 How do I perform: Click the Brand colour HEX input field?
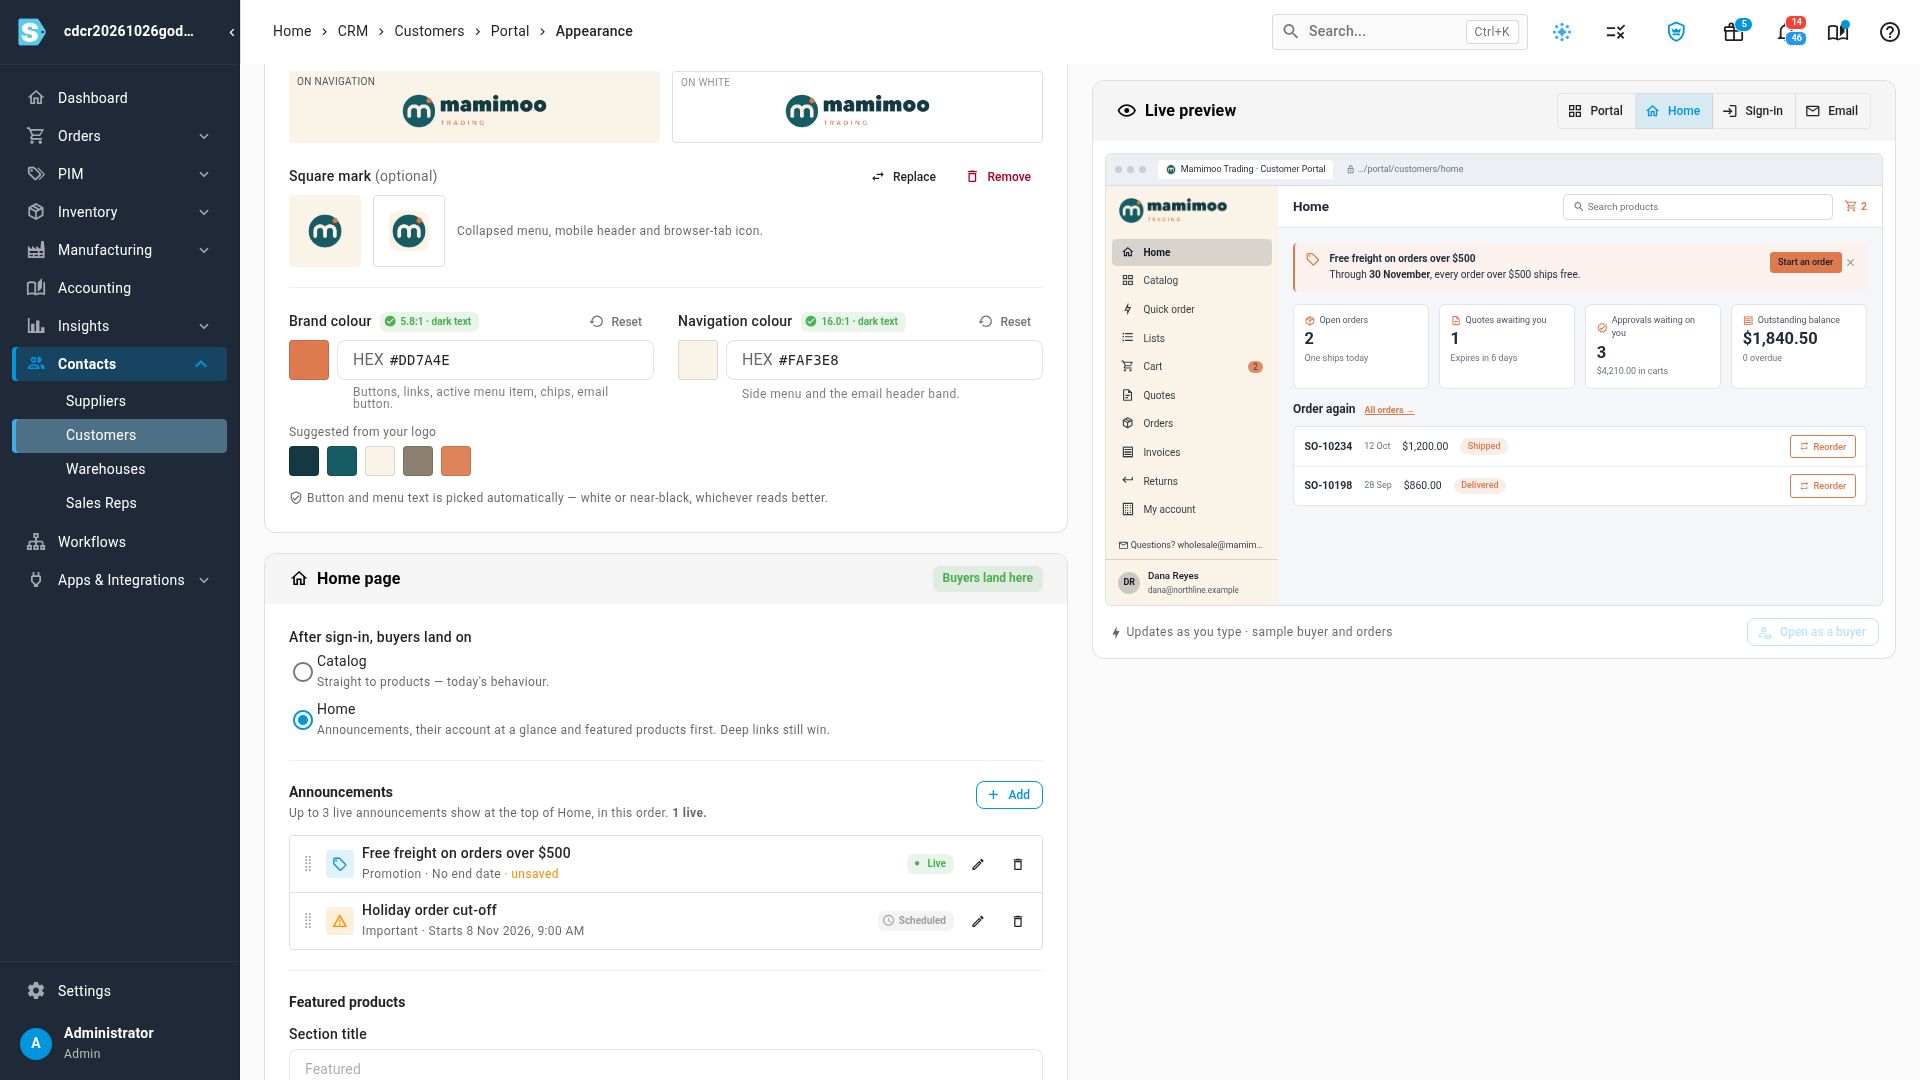point(495,360)
